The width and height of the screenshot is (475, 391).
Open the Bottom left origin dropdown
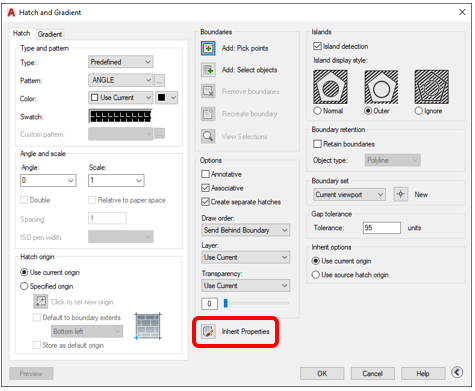pos(87,331)
